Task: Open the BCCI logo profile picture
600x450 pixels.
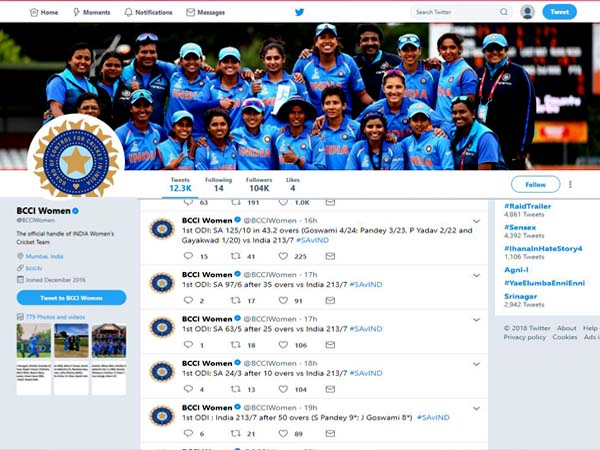Action: [76, 161]
